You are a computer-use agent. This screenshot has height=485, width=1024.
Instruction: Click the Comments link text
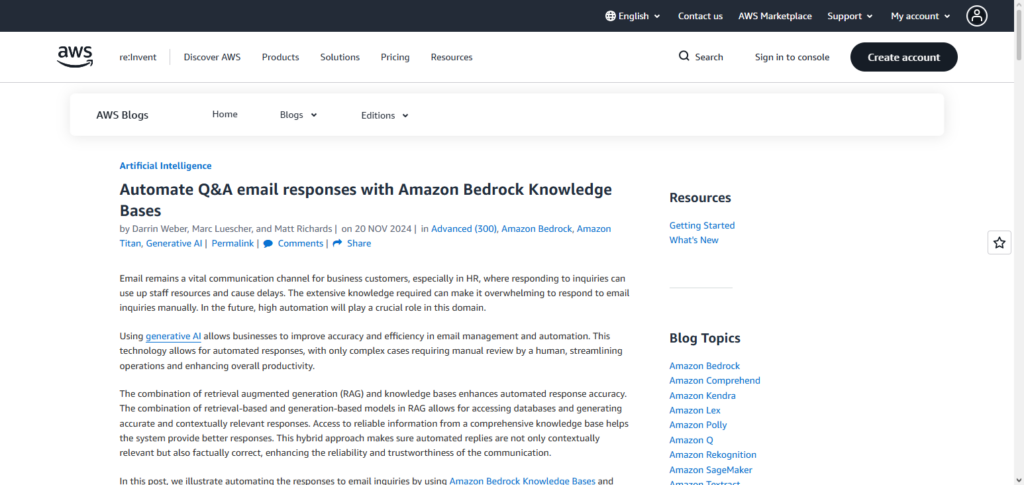tap(300, 243)
